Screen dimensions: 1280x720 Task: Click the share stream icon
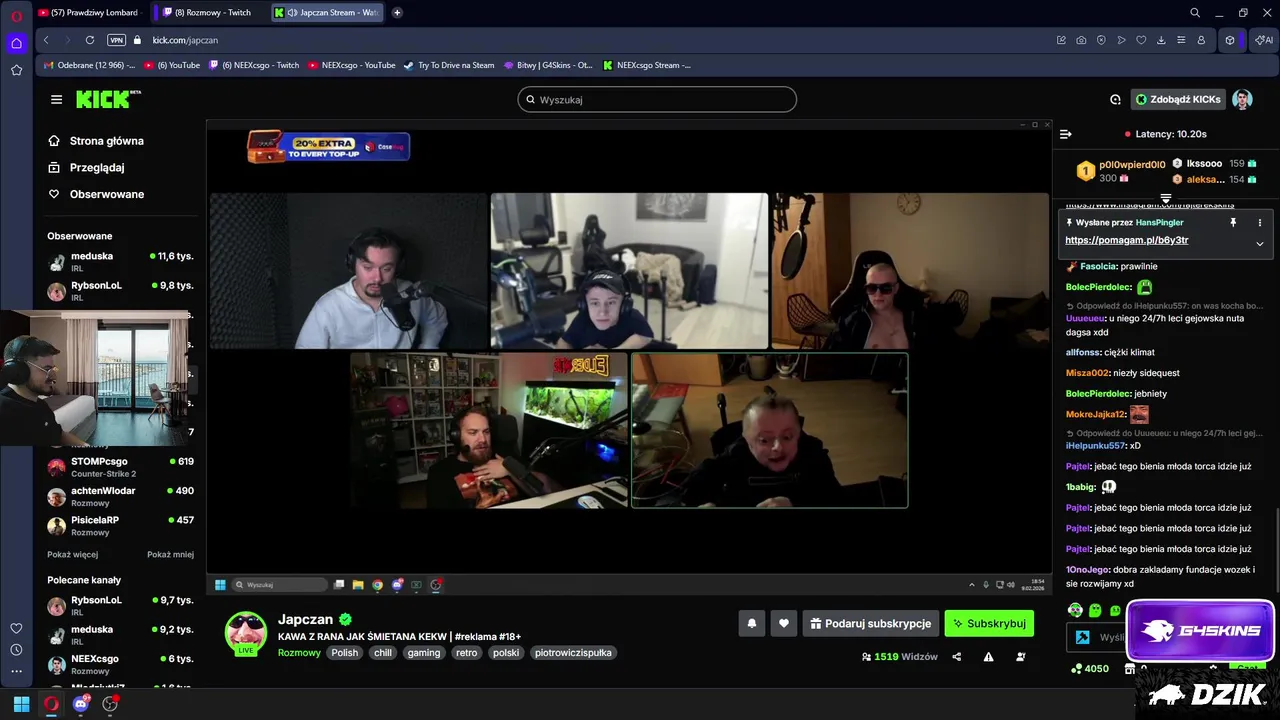coord(957,657)
